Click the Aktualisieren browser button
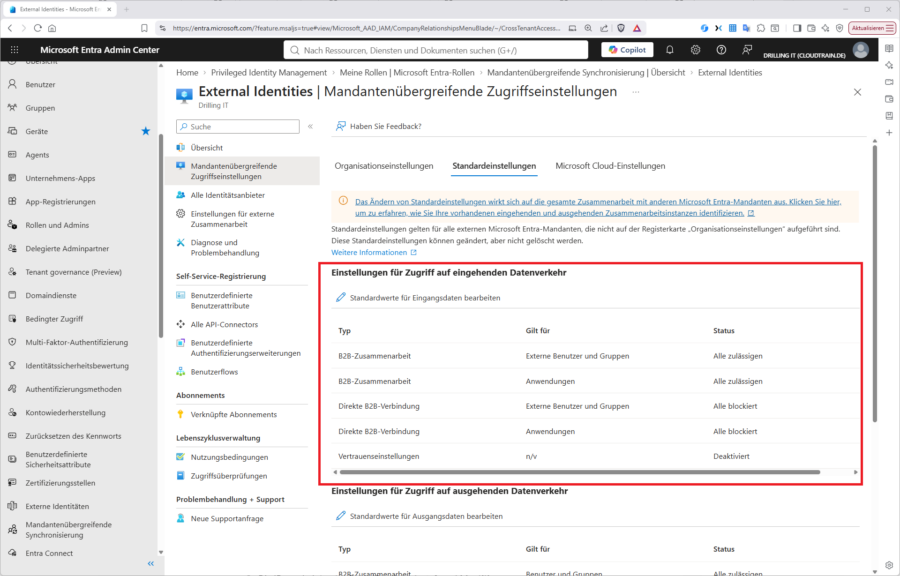The height and width of the screenshot is (576, 900). tap(872, 28)
